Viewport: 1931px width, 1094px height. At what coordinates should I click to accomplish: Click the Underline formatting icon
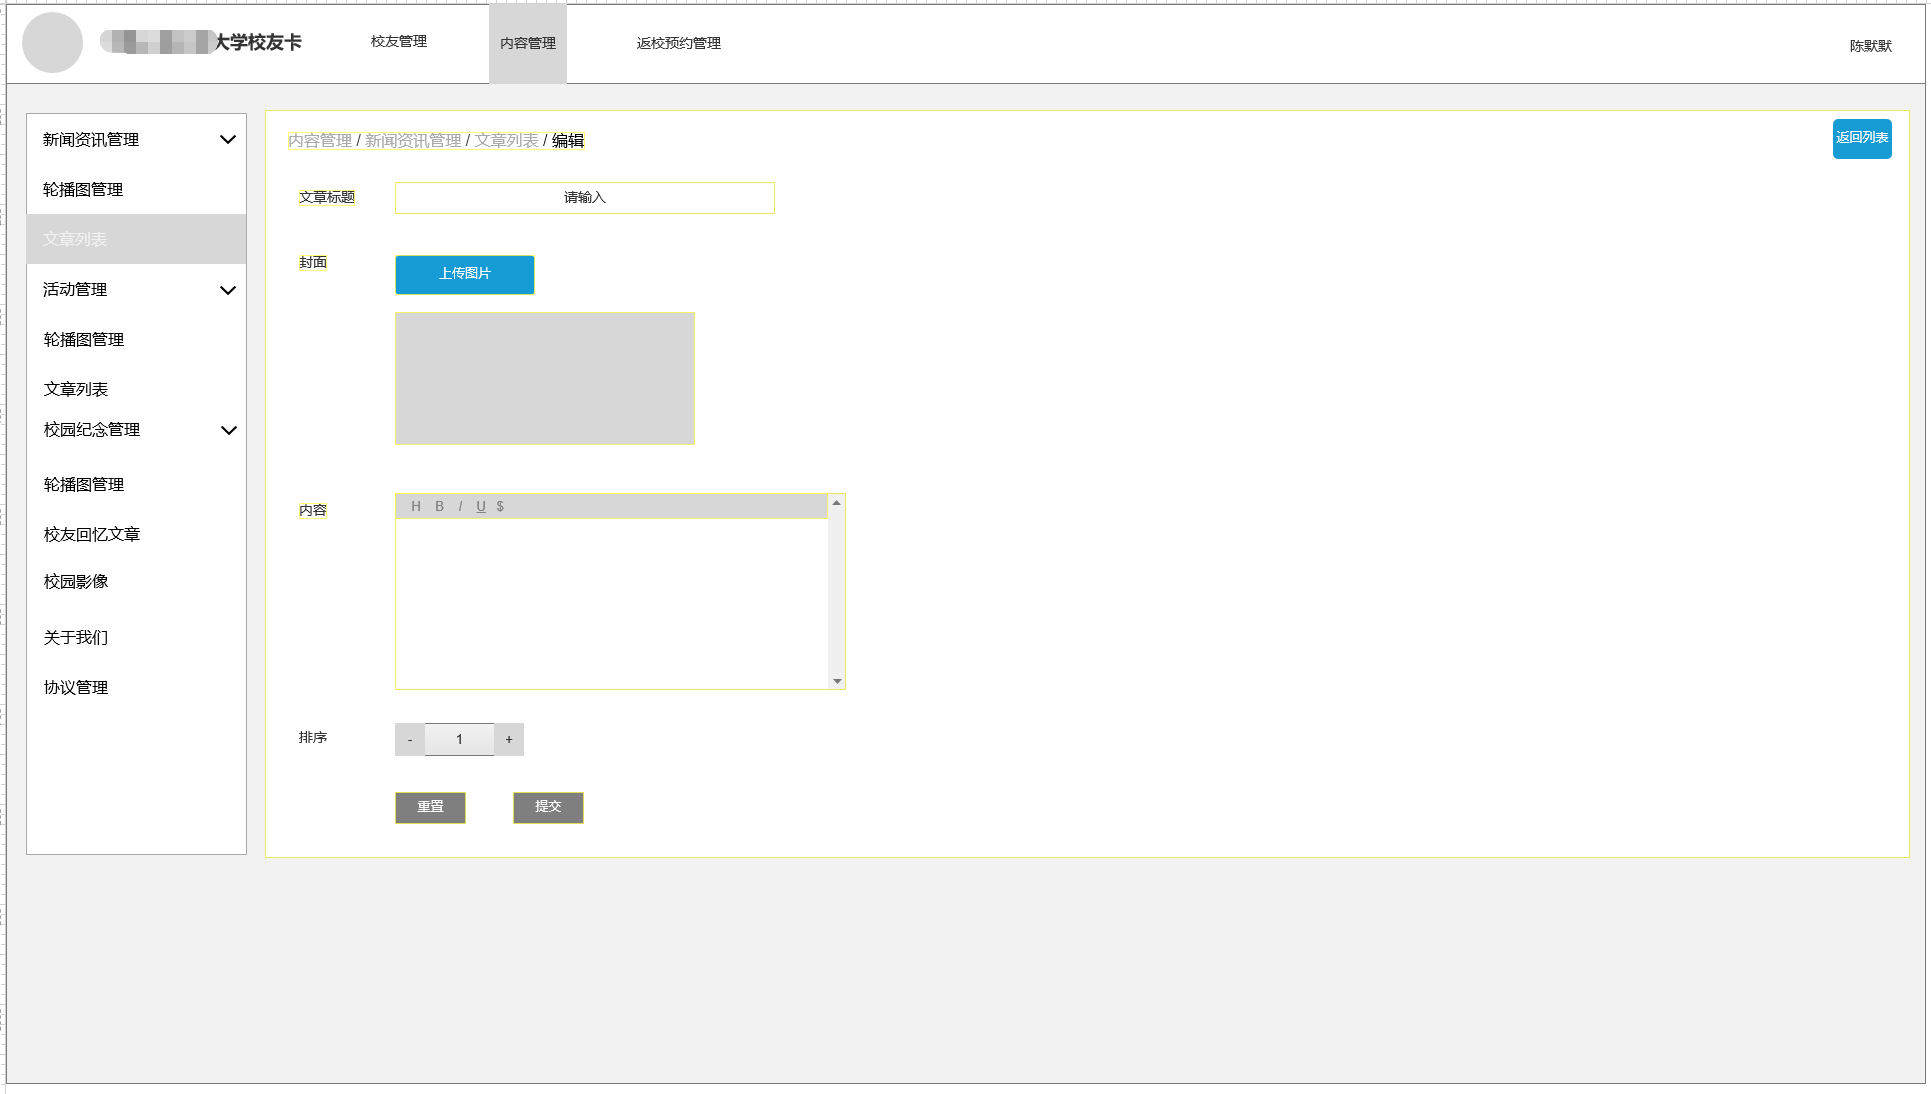480,505
